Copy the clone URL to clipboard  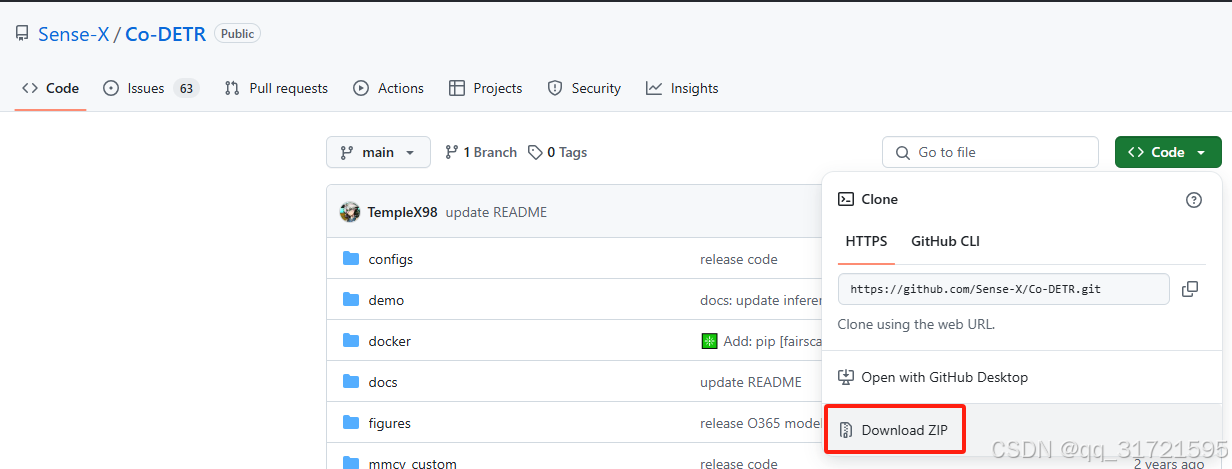(x=1190, y=289)
